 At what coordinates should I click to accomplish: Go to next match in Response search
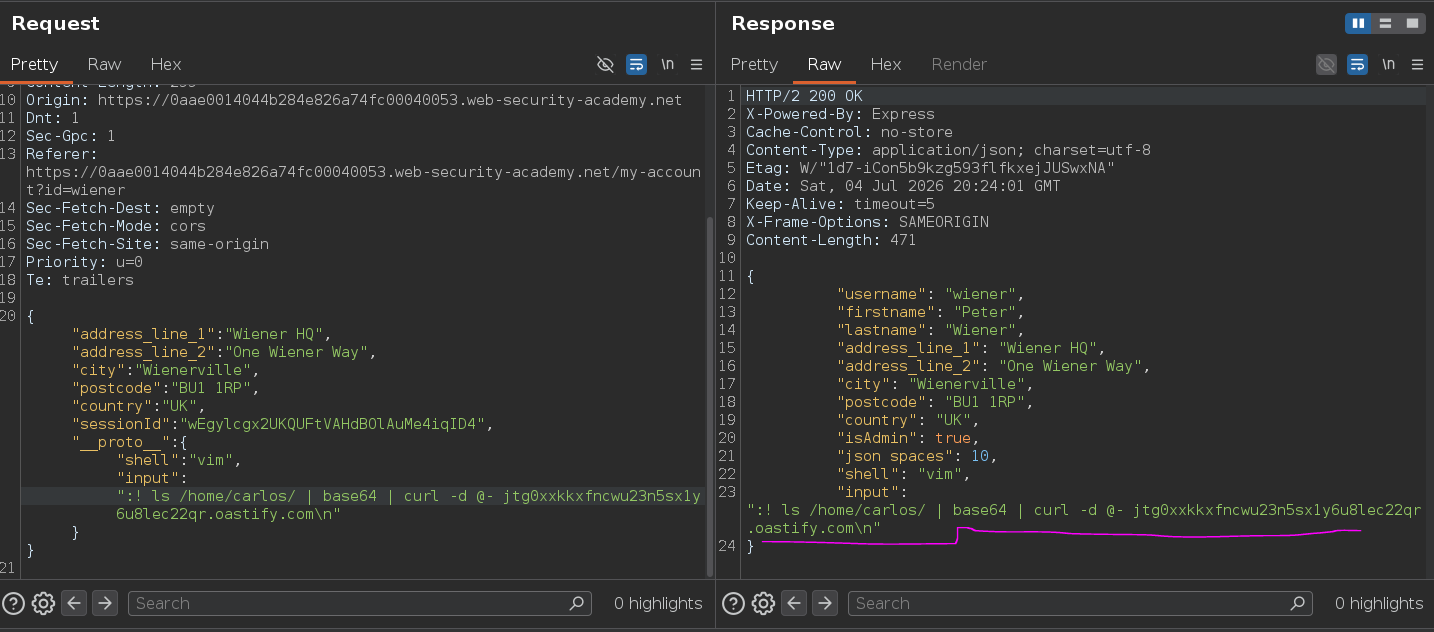coord(824,603)
